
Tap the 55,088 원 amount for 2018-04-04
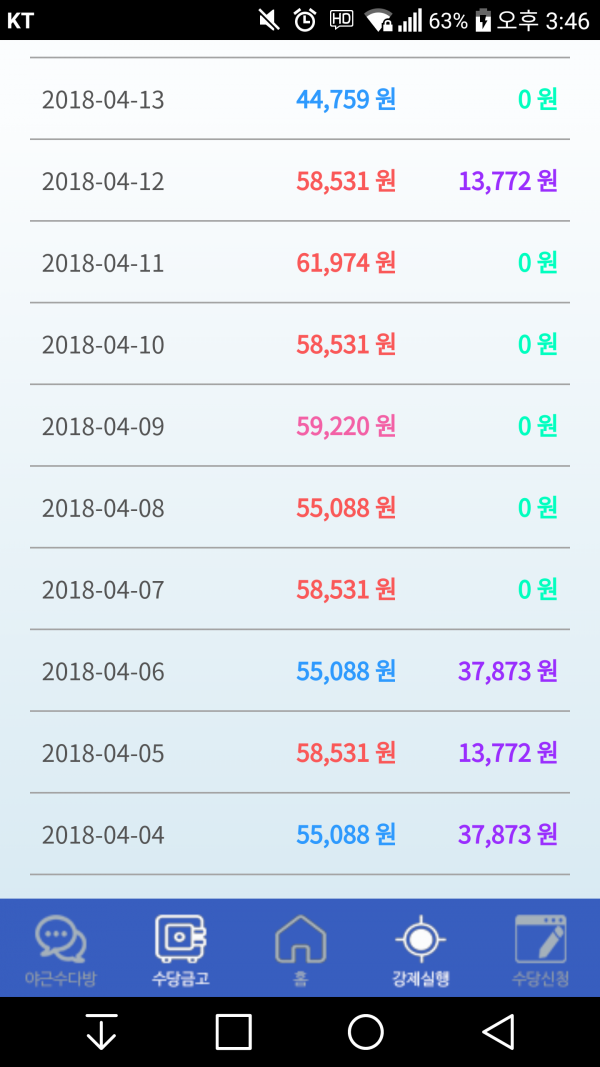point(346,834)
